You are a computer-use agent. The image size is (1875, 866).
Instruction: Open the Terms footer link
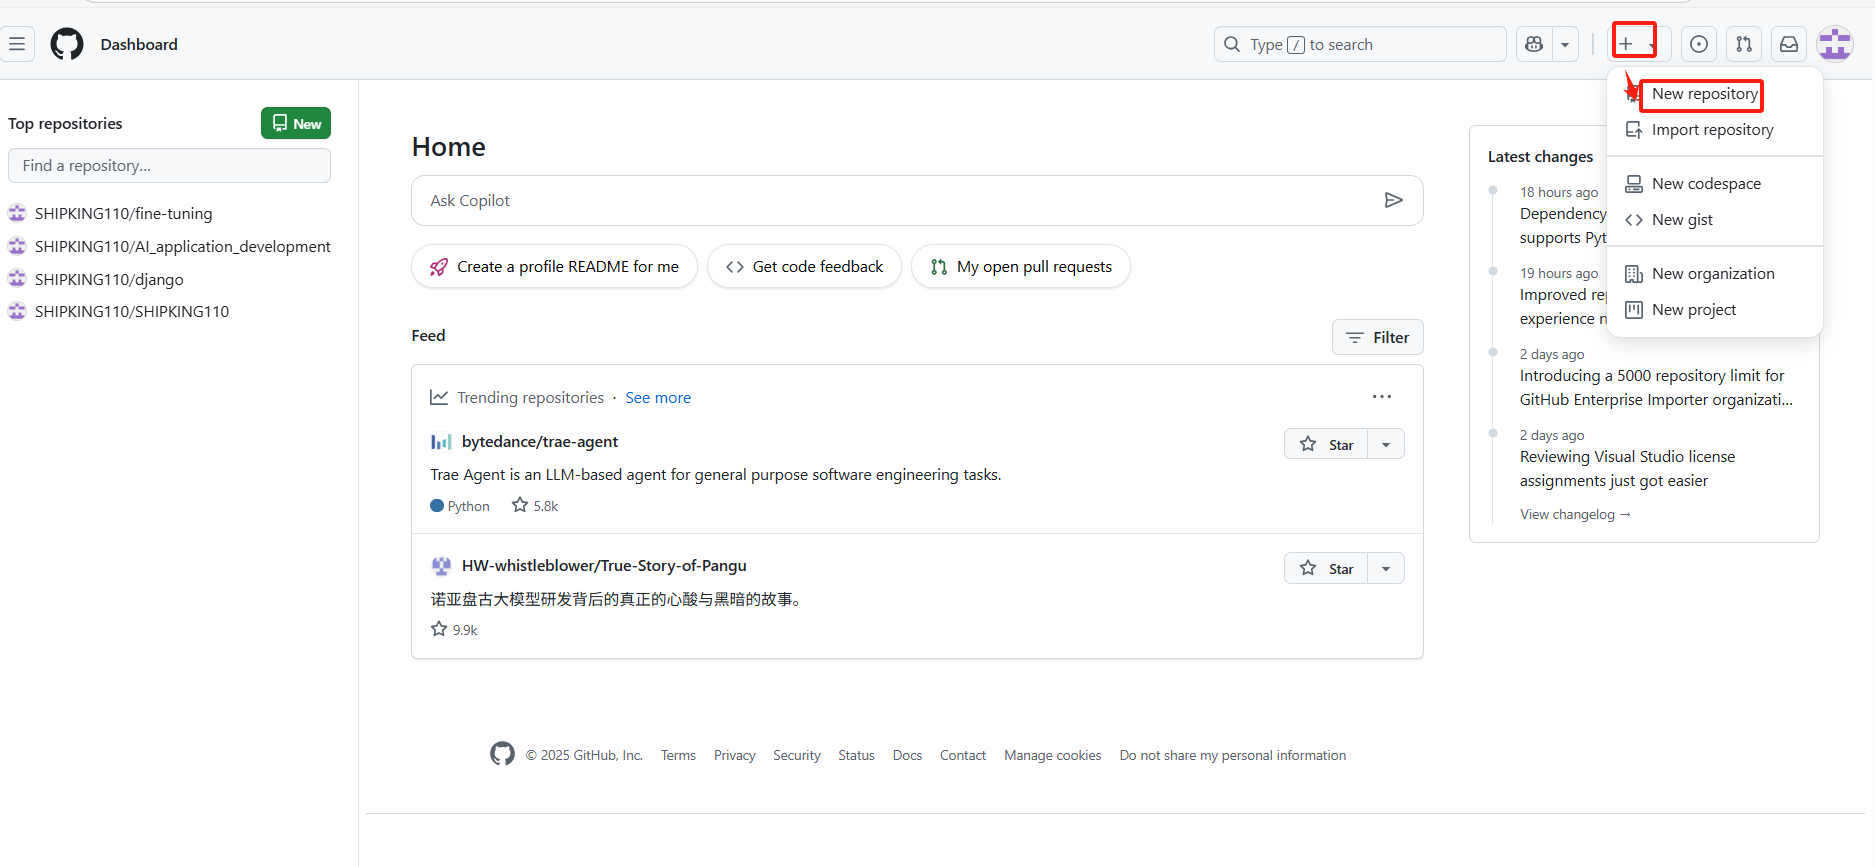678,755
